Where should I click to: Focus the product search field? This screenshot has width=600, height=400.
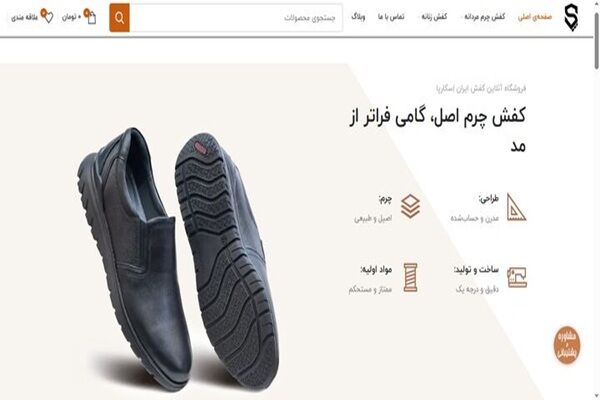pyautogui.click(x=236, y=18)
